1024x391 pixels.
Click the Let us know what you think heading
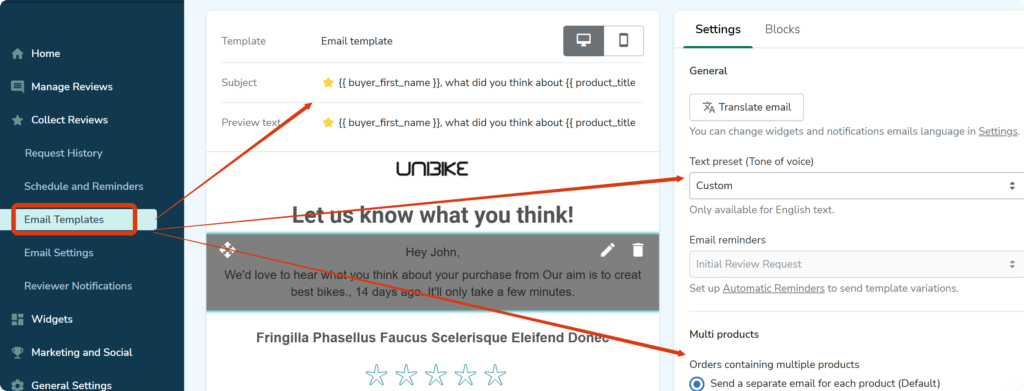coord(432,215)
